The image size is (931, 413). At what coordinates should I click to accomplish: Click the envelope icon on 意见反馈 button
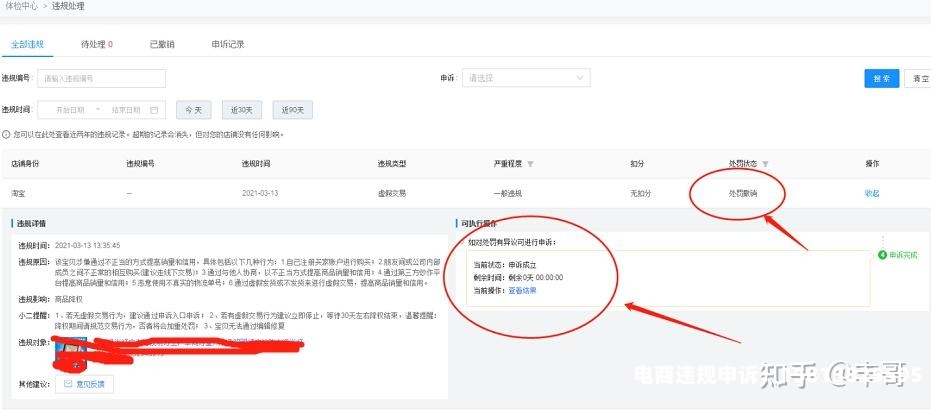click(68, 383)
